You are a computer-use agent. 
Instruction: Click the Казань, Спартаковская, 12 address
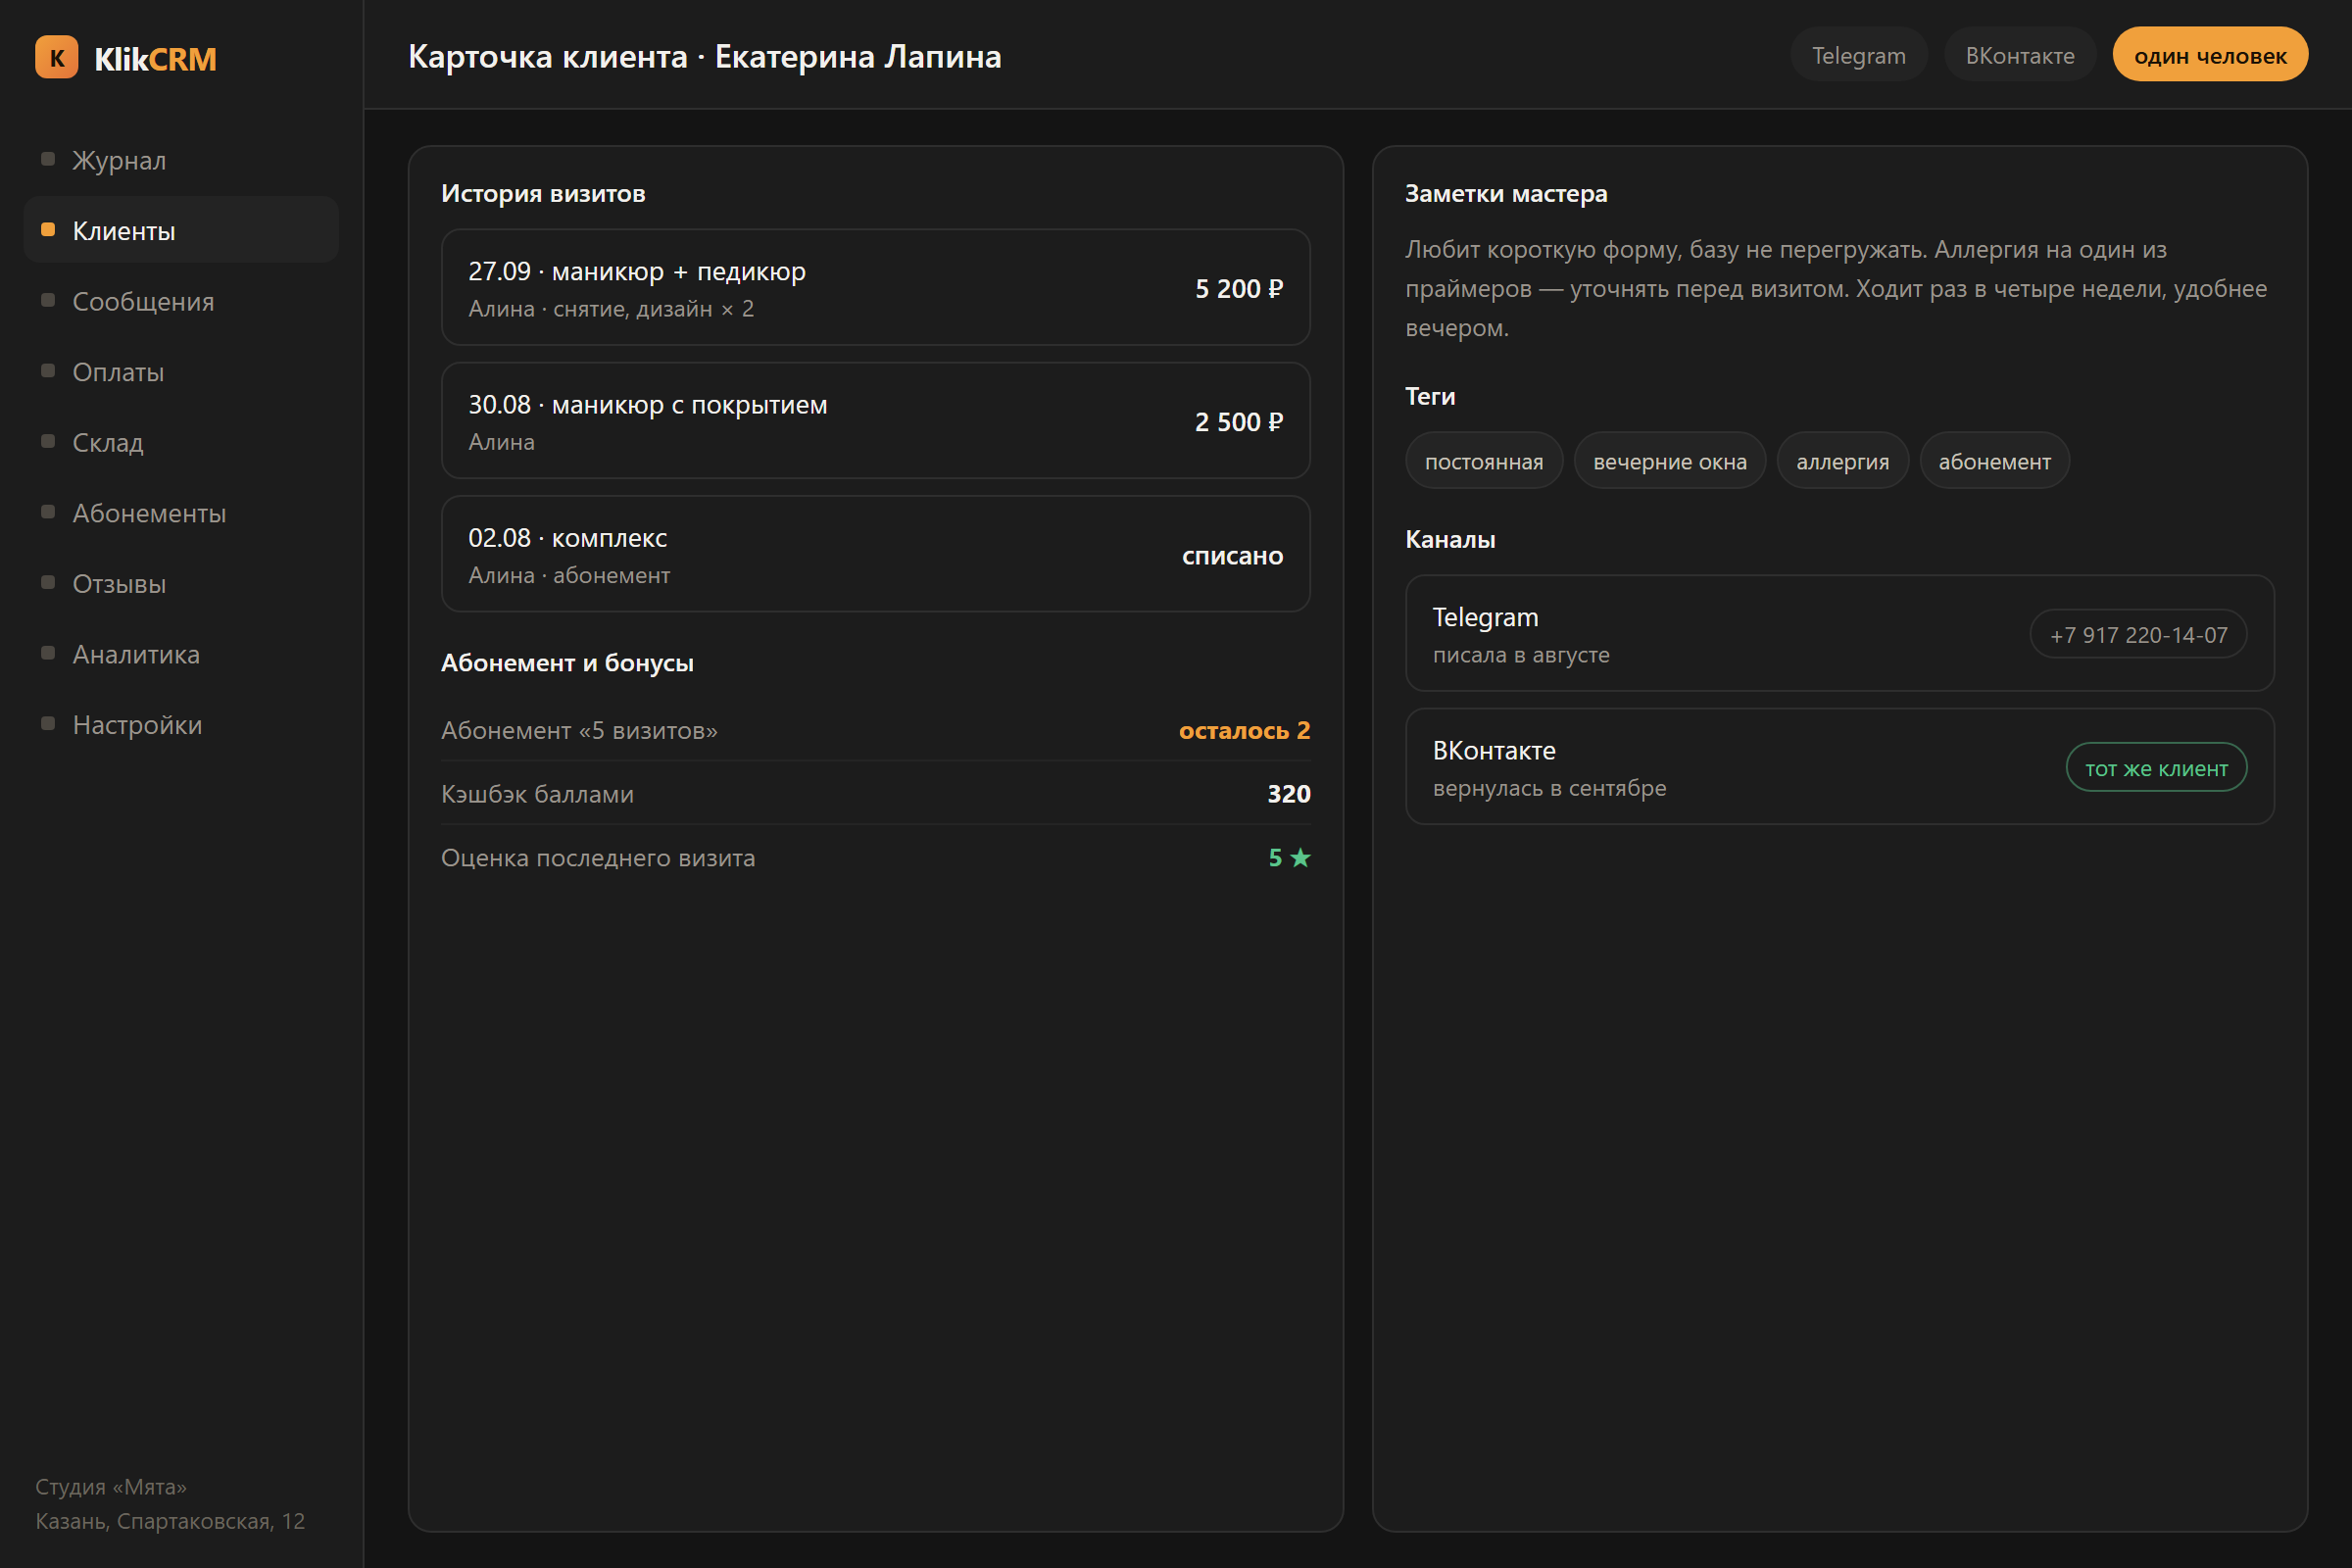point(170,1521)
